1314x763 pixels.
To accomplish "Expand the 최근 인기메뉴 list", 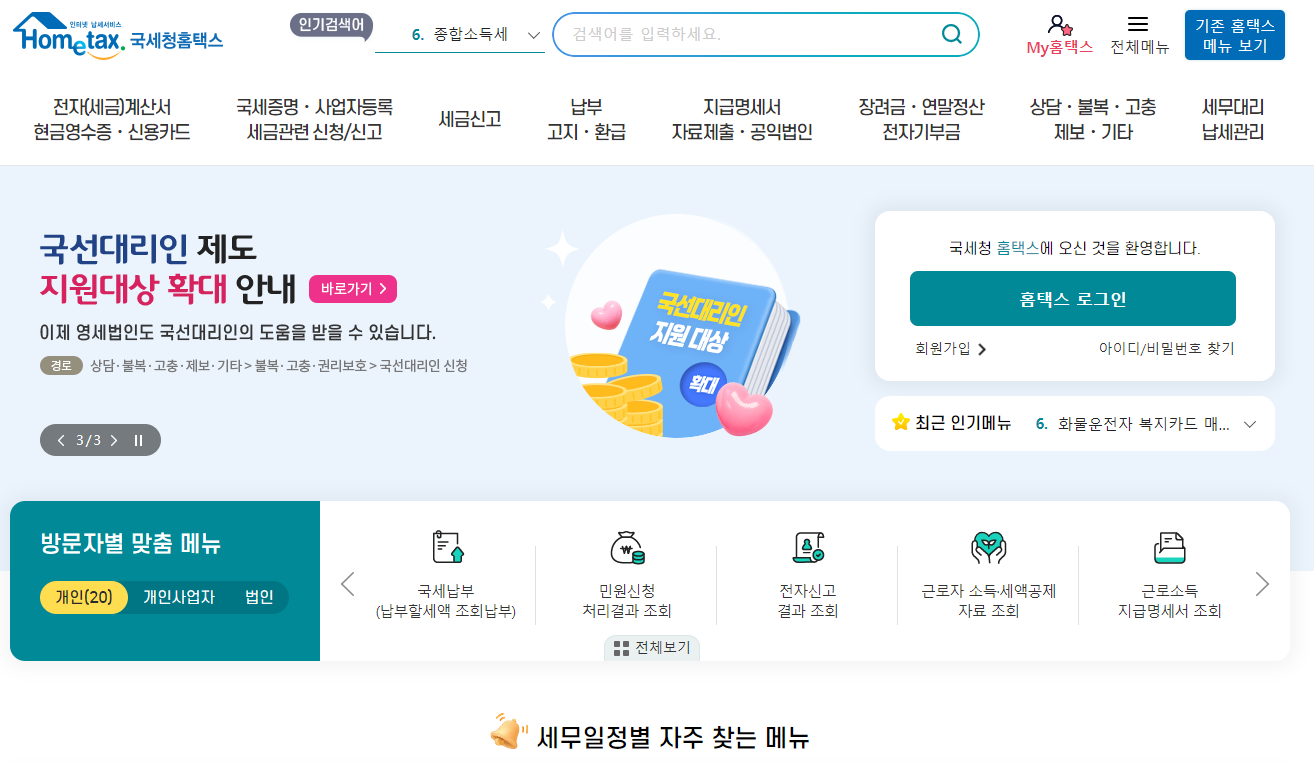I will click(1249, 423).
